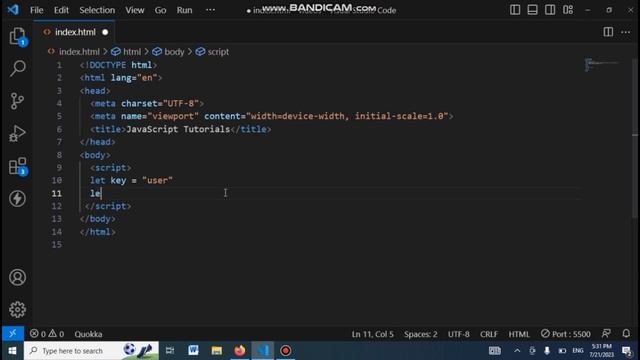Click the code minimap
Viewport: 640px width, 360px height.
(x=602, y=65)
